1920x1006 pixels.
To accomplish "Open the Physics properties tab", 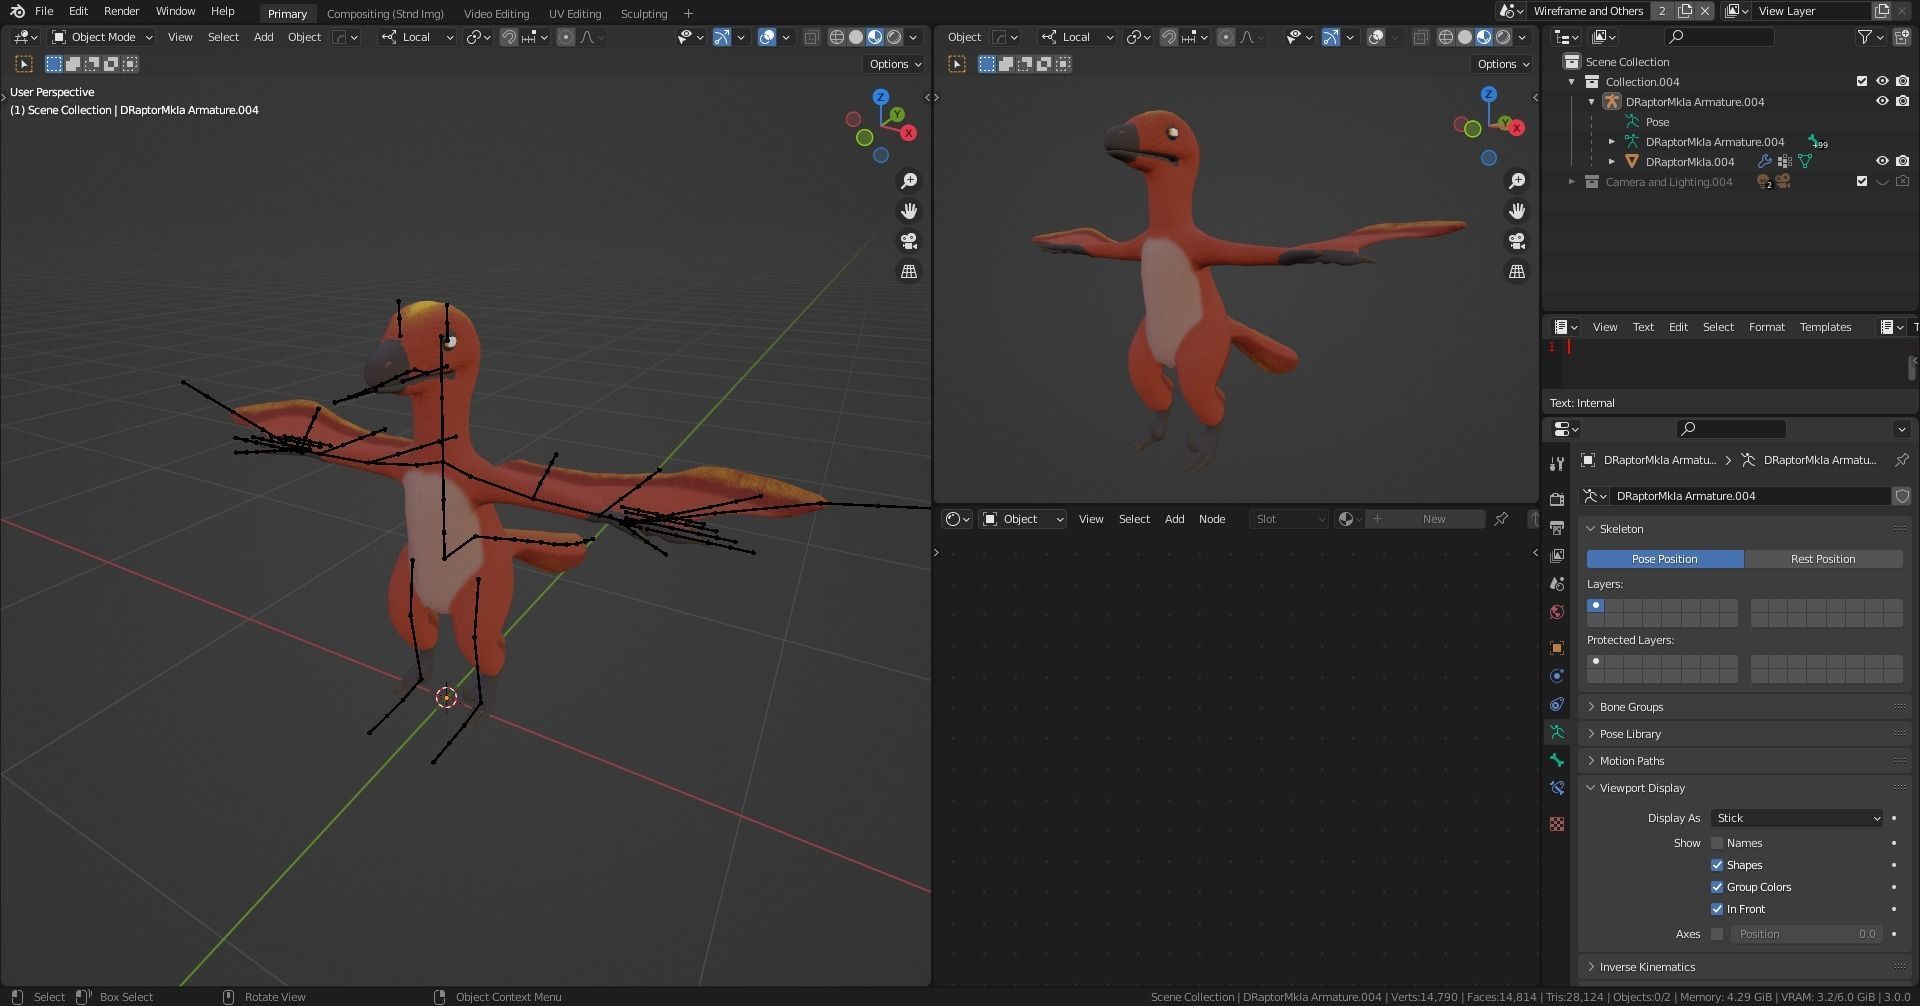I will 1557,676.
